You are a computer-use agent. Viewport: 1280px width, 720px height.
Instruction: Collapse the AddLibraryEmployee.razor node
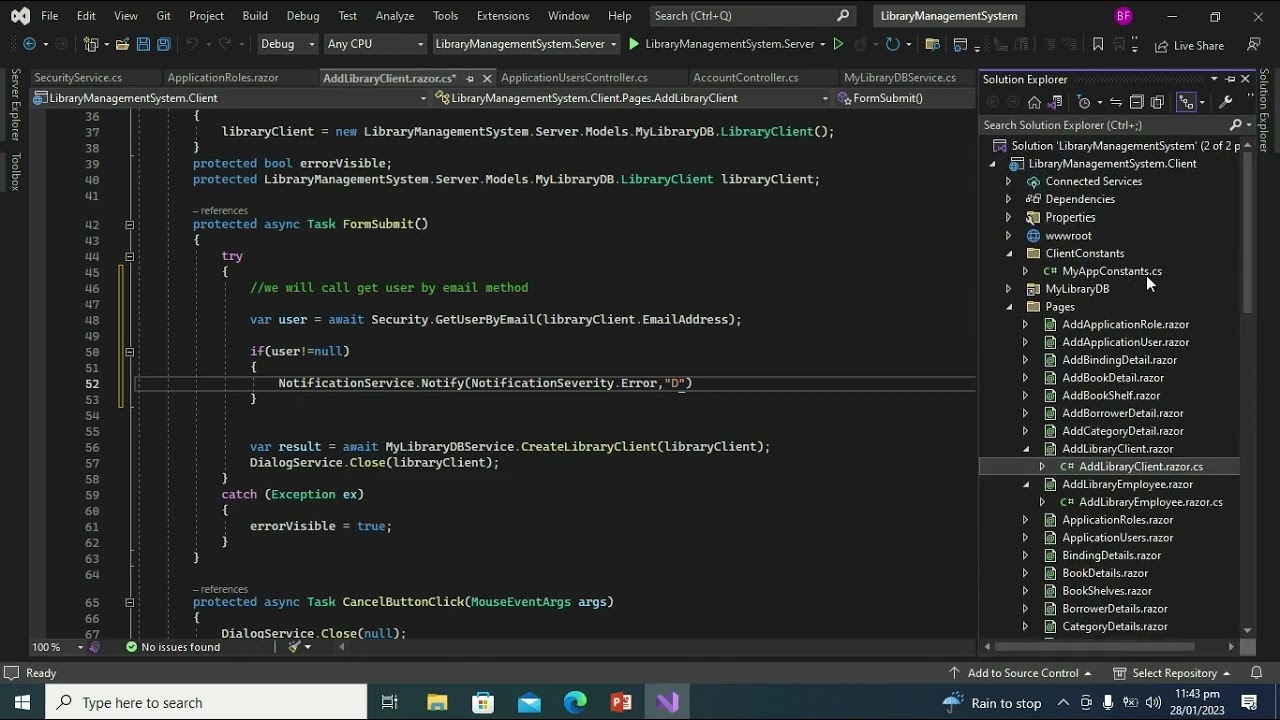[x=1025, y=485]
